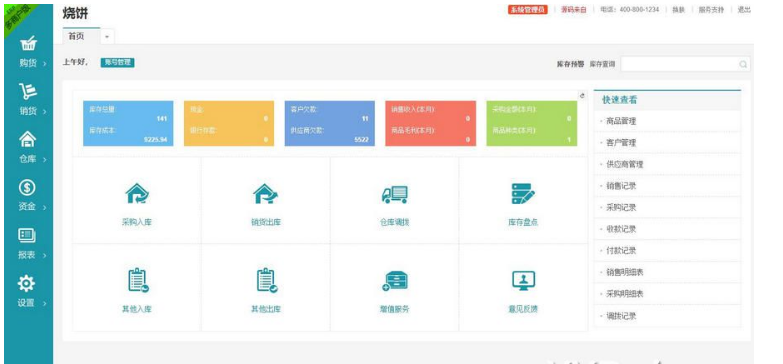Expand the 仓库 submenu chevron
Image resolution: width=783 pixels, height=364 pixels.
point(44,160)
